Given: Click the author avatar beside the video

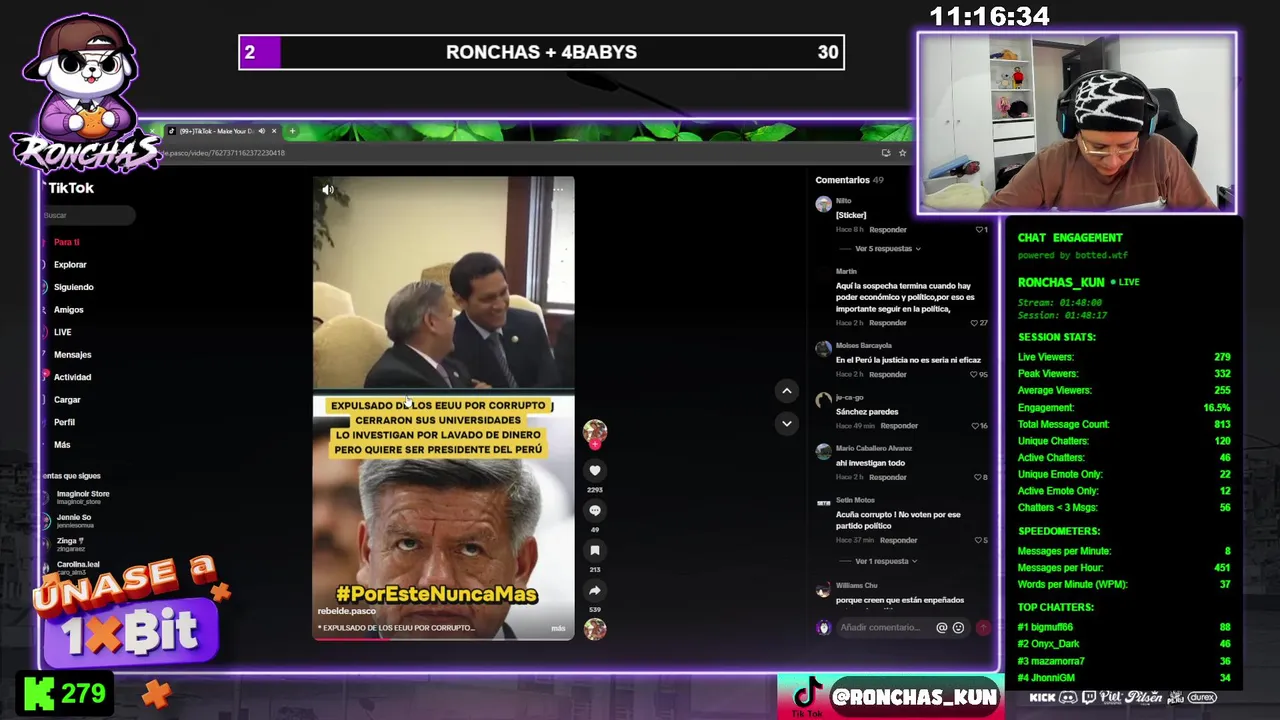Looking at the screenshot, I should pyautogui.click(x=595, y=431).
